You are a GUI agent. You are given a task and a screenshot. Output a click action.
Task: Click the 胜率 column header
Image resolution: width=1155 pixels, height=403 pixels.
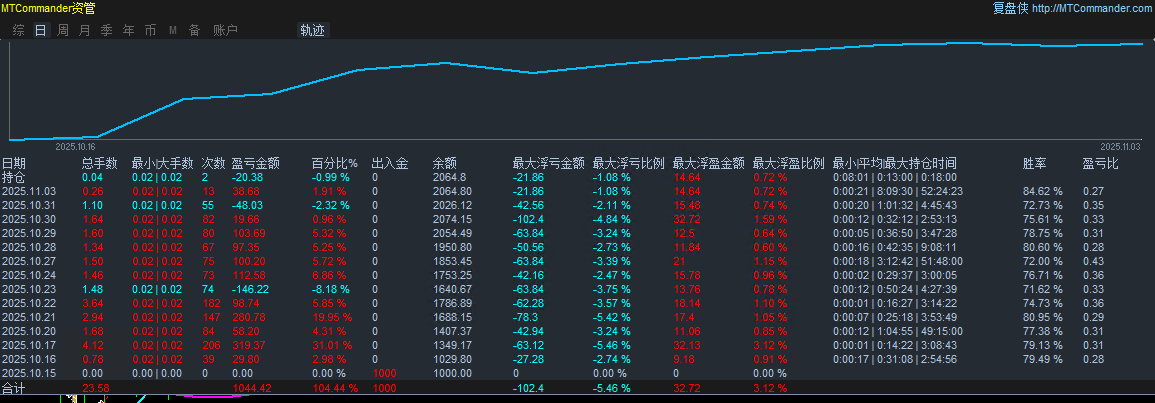tap(1034, 163)
